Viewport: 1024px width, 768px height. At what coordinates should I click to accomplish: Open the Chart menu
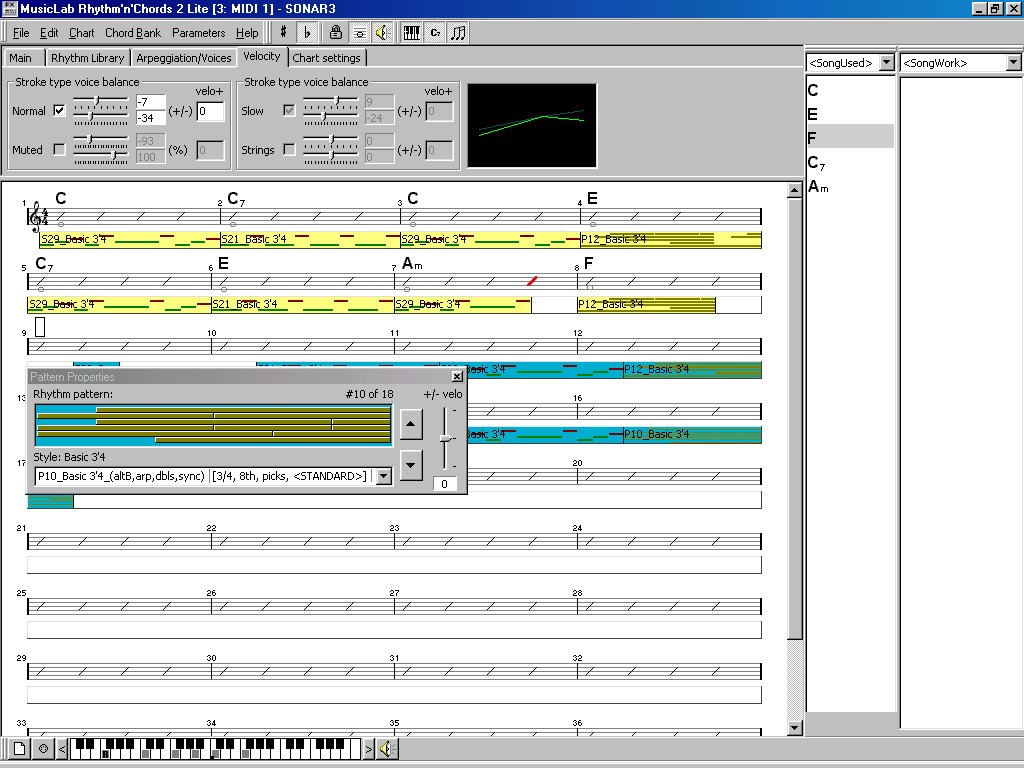pyautogui.click(x=82, y=33)
